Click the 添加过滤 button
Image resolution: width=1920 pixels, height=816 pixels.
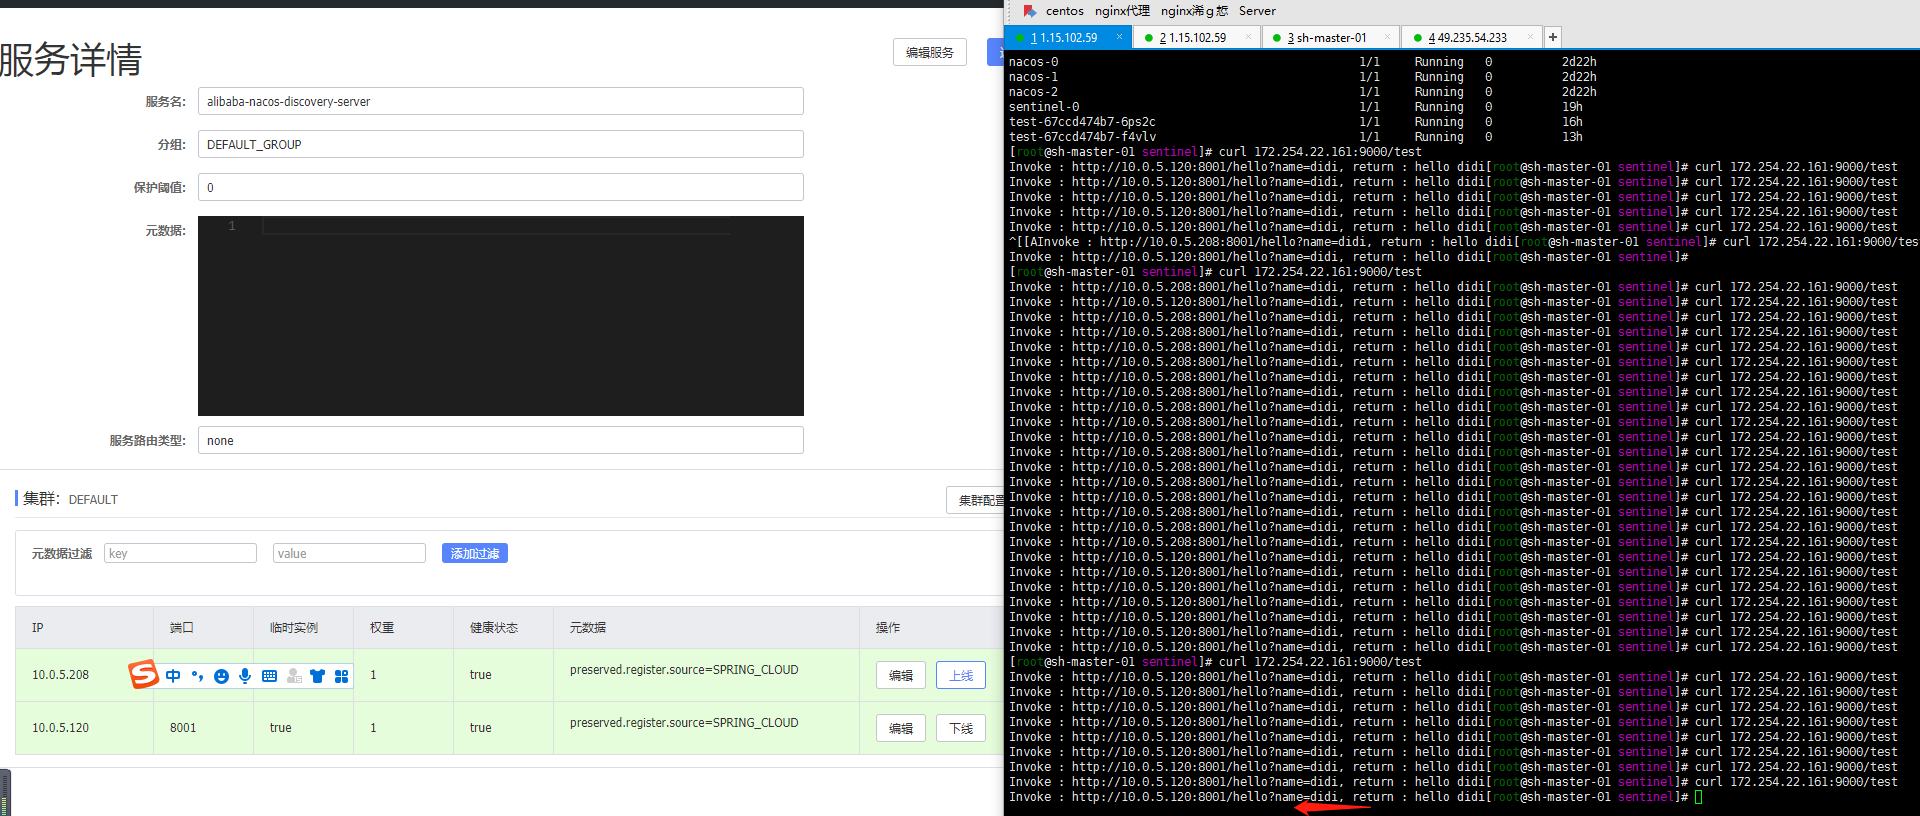(x=475, y=553)
